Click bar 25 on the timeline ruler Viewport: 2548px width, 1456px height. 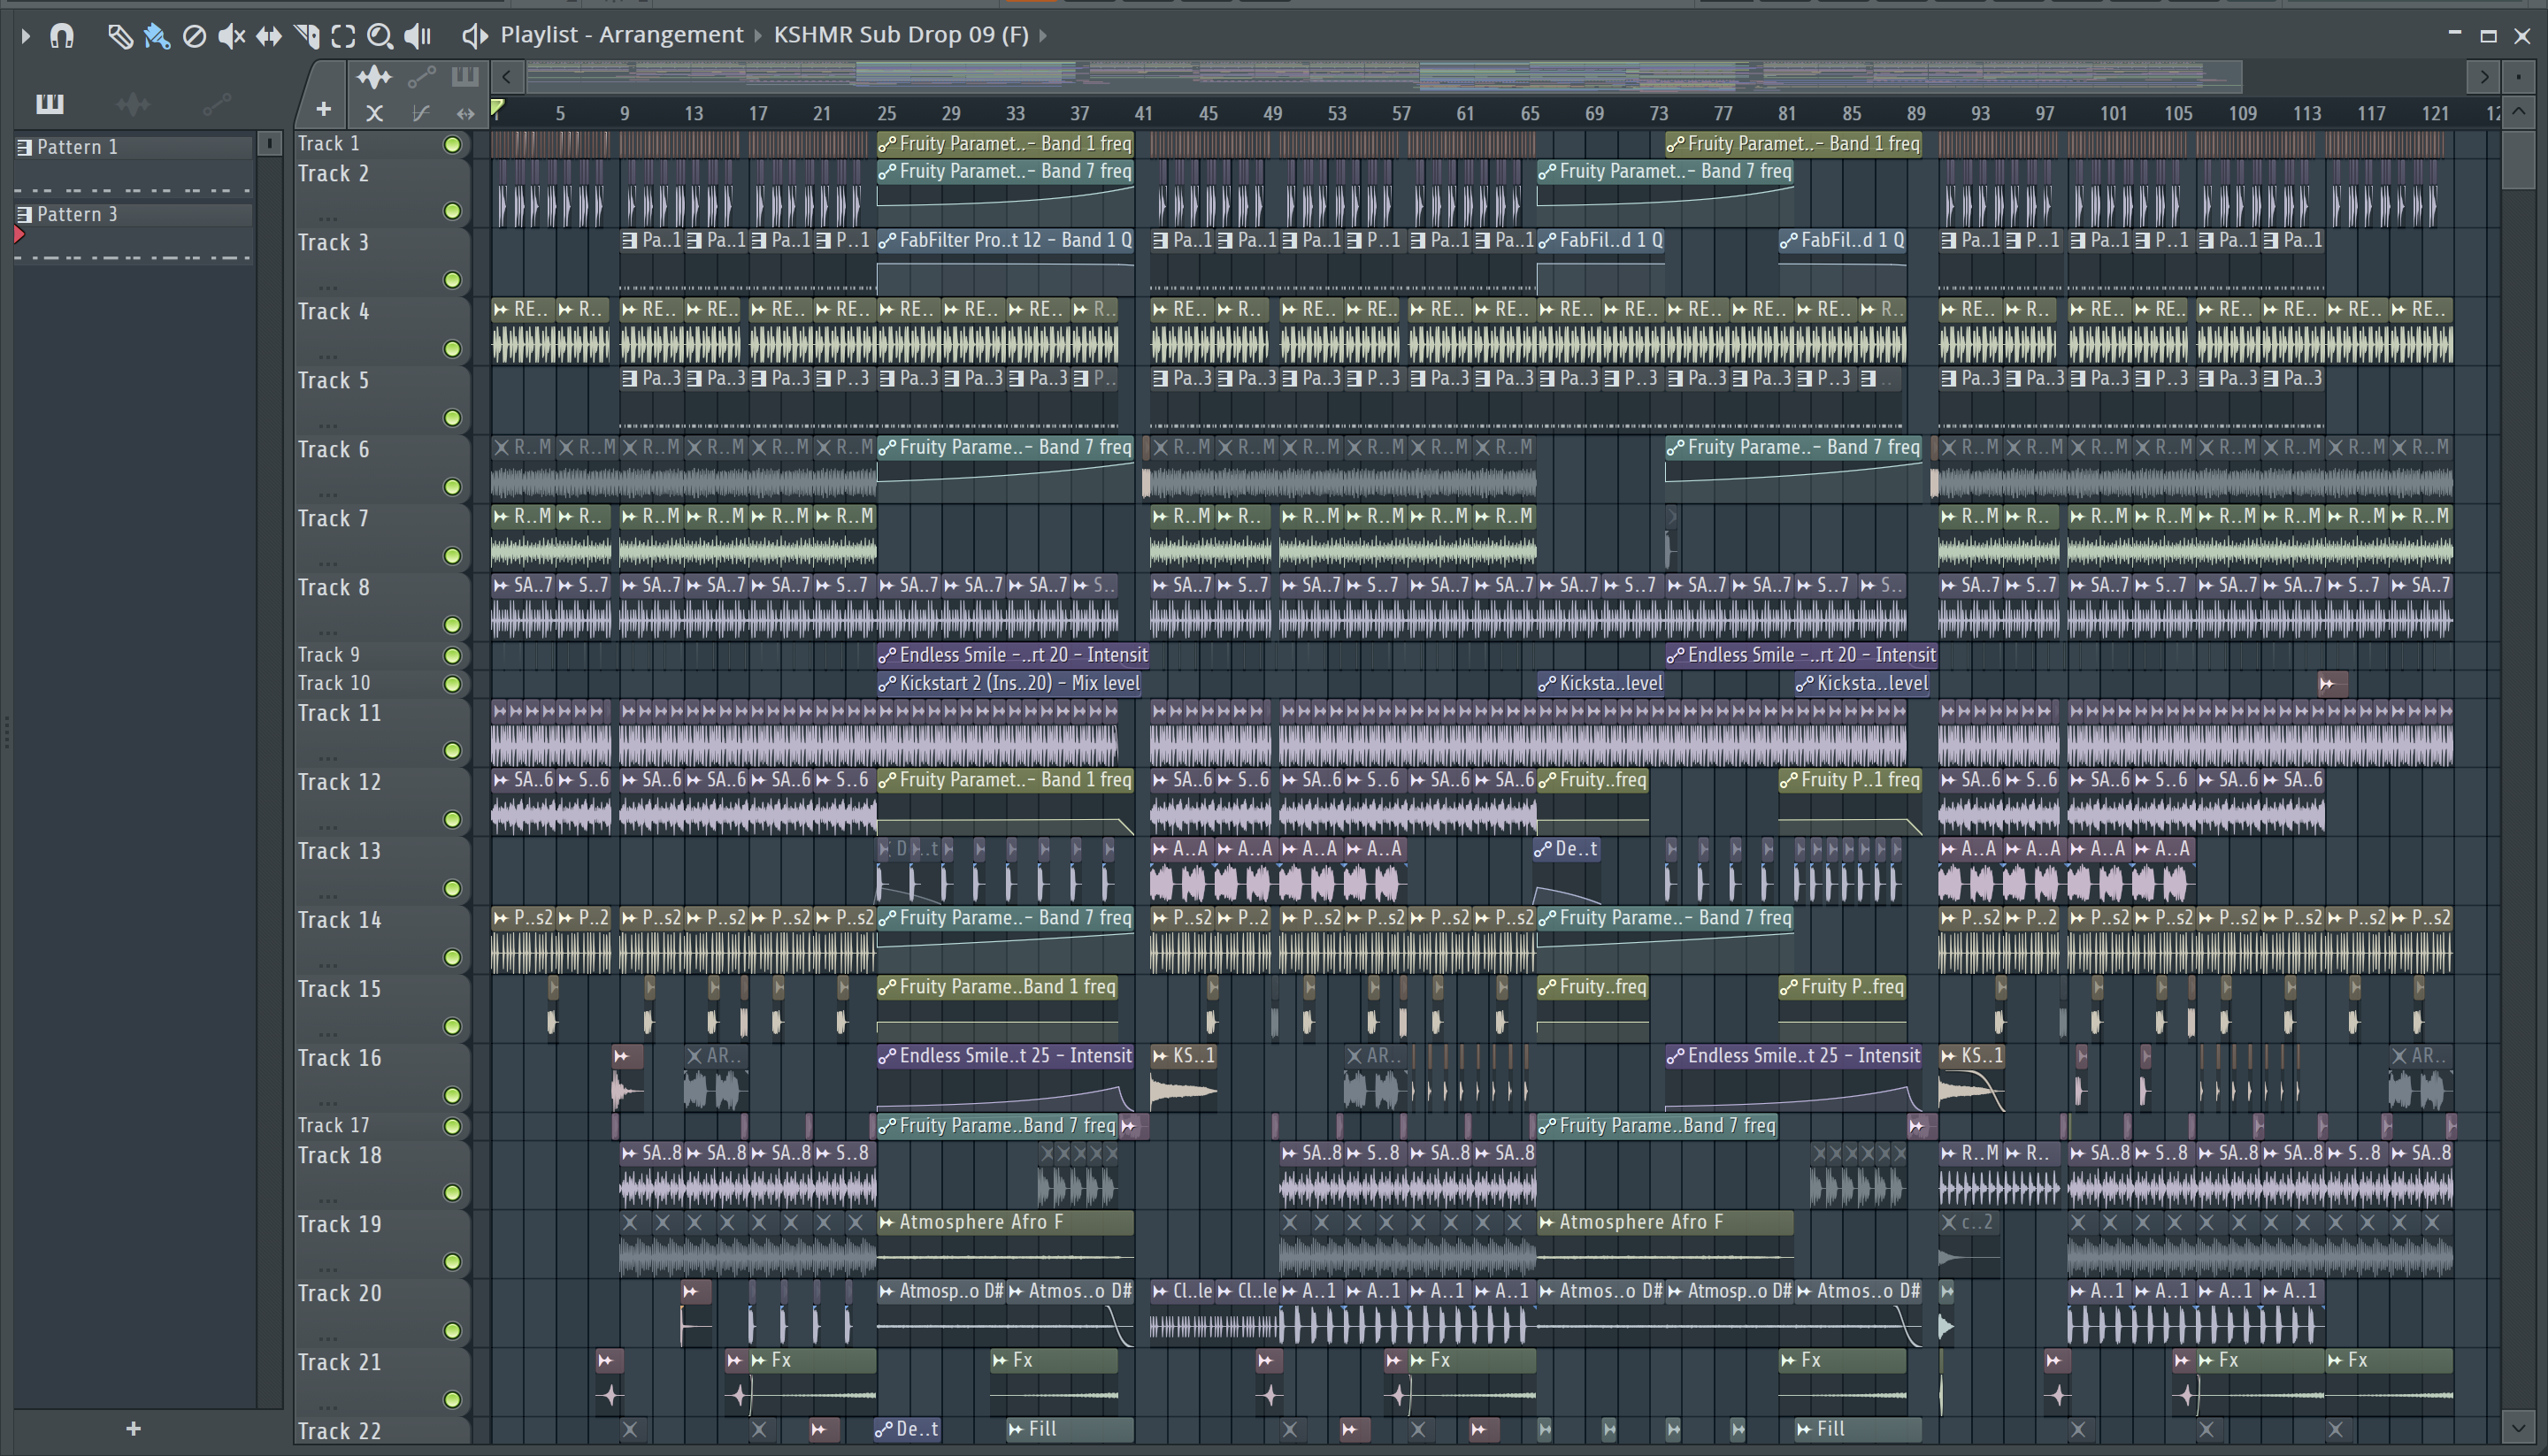click(x=886, y=114)
